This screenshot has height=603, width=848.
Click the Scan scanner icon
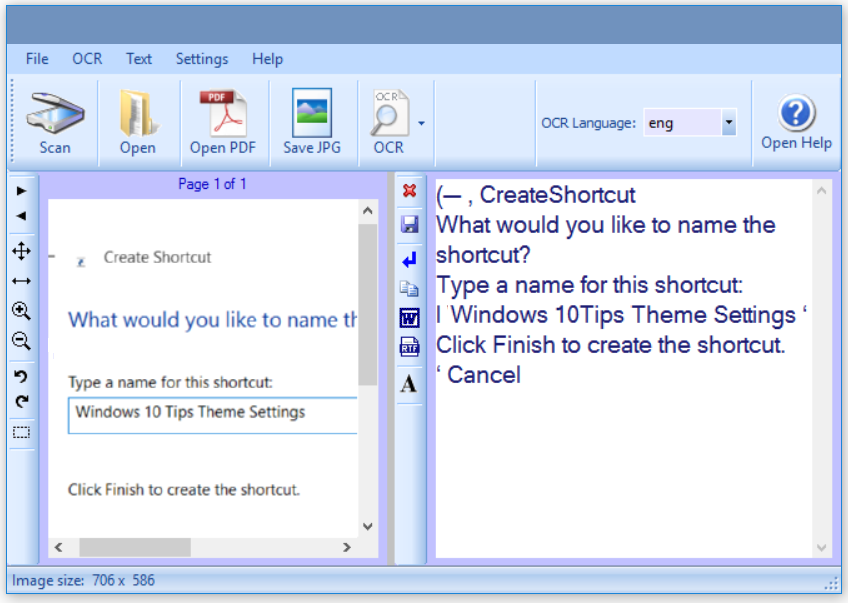pos(55,113)
